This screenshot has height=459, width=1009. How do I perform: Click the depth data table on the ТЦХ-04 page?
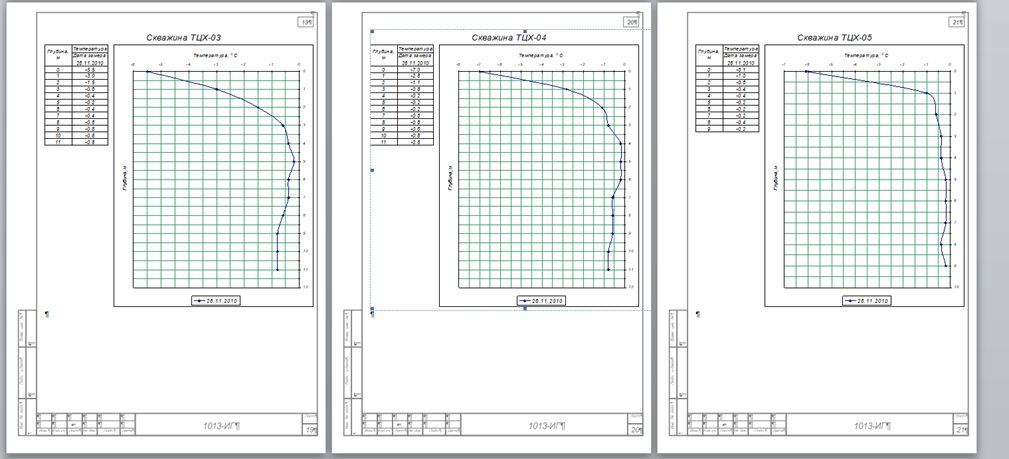pyautogui.click(x=402, y=96)
